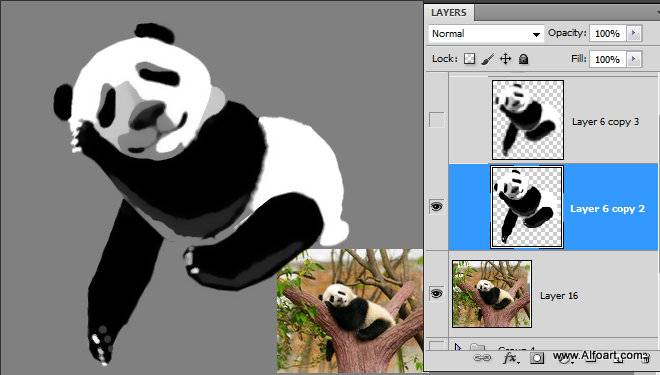Open the Normal blend mode dropdown
The height and width of the screenshot is (375, 660).
pyautogui.click(x=486, y=34)
